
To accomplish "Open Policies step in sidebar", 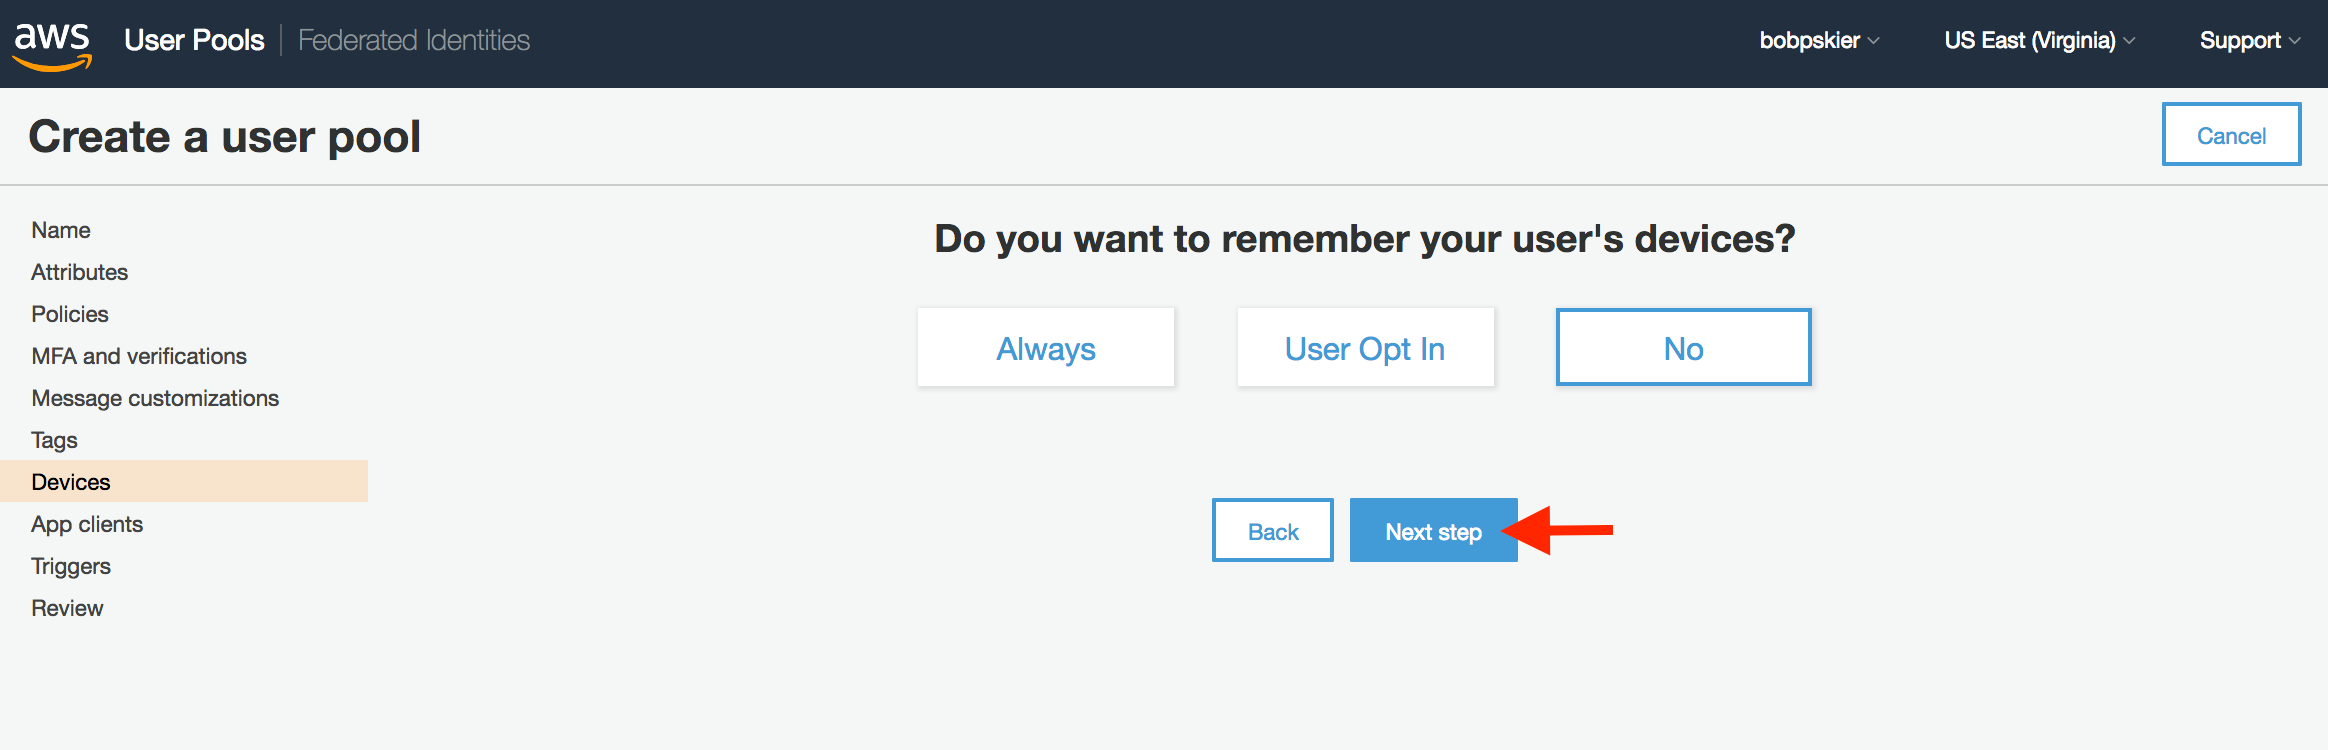I will [70, 314].
